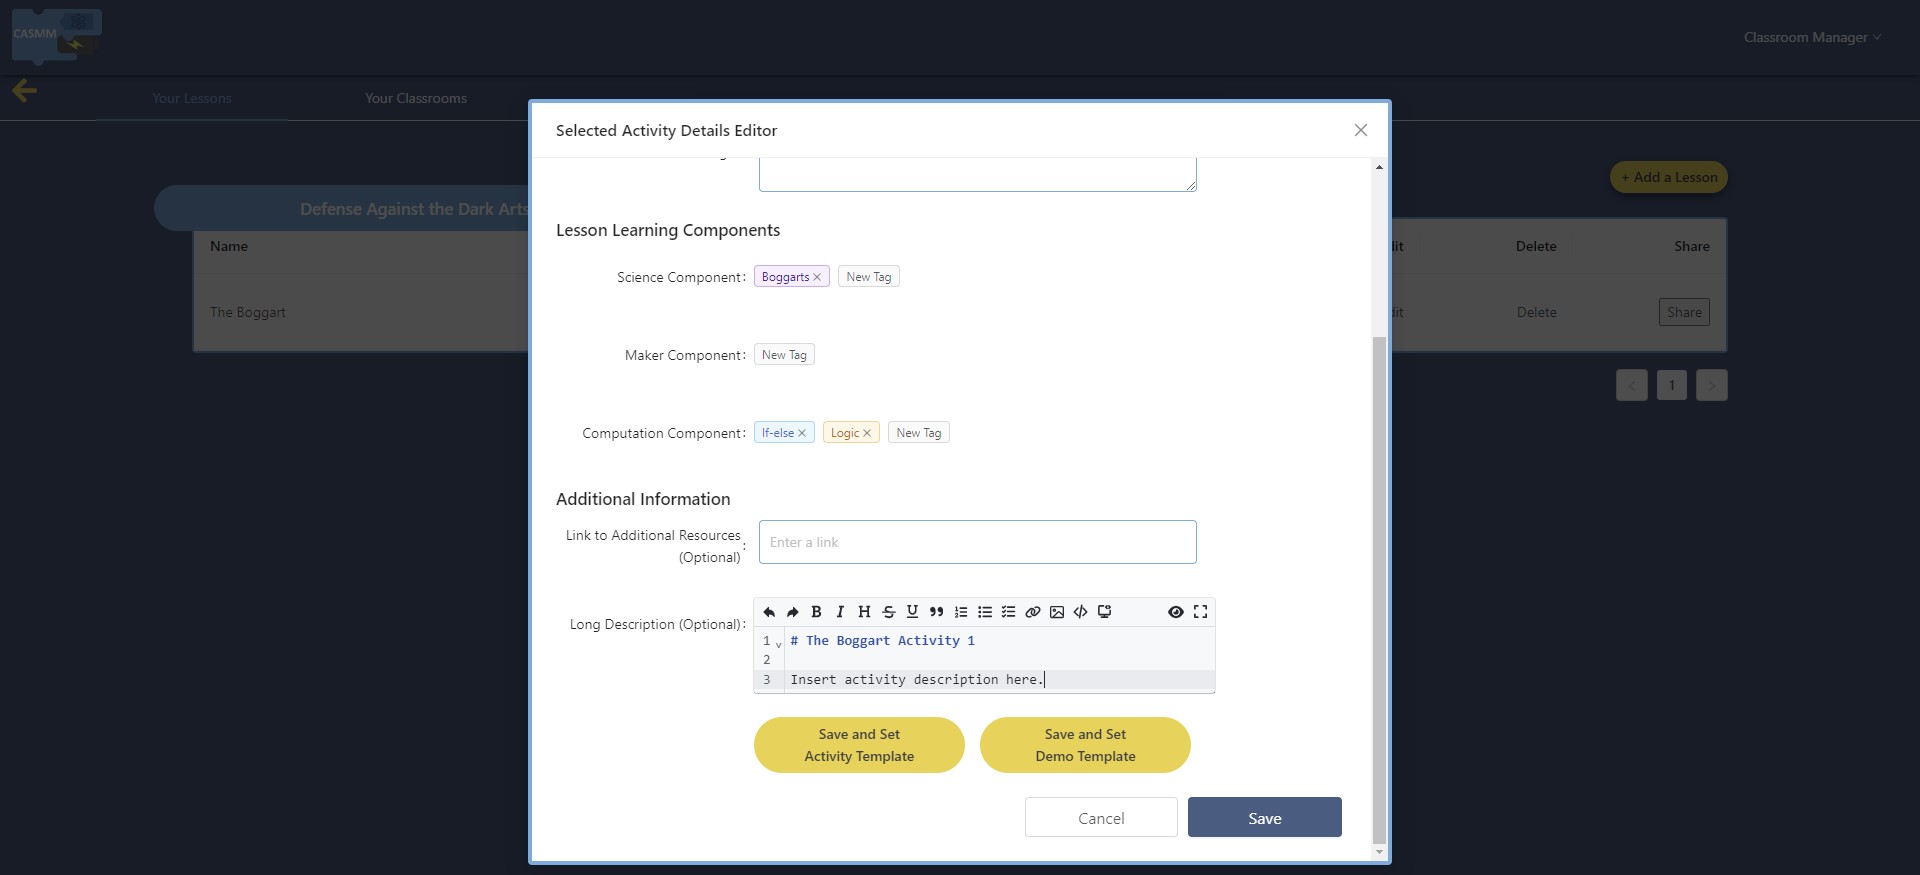Apply strikethrough in the description editor
The width and height of the screenshot is (1920, 875).
888,612
